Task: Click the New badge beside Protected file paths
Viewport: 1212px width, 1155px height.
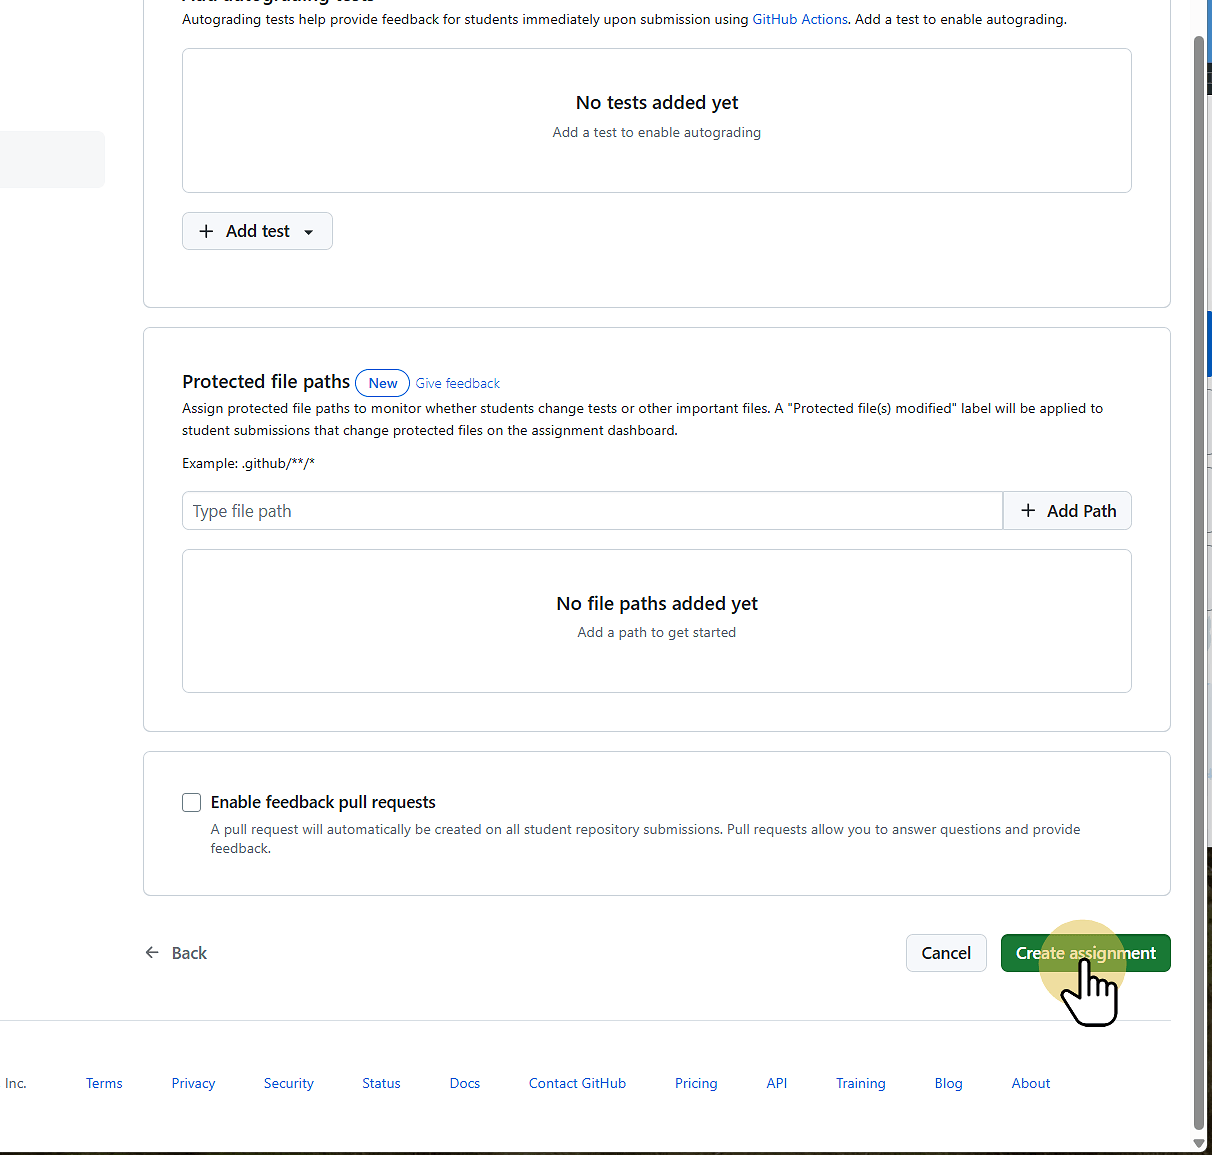Action: tap(382, 383)
